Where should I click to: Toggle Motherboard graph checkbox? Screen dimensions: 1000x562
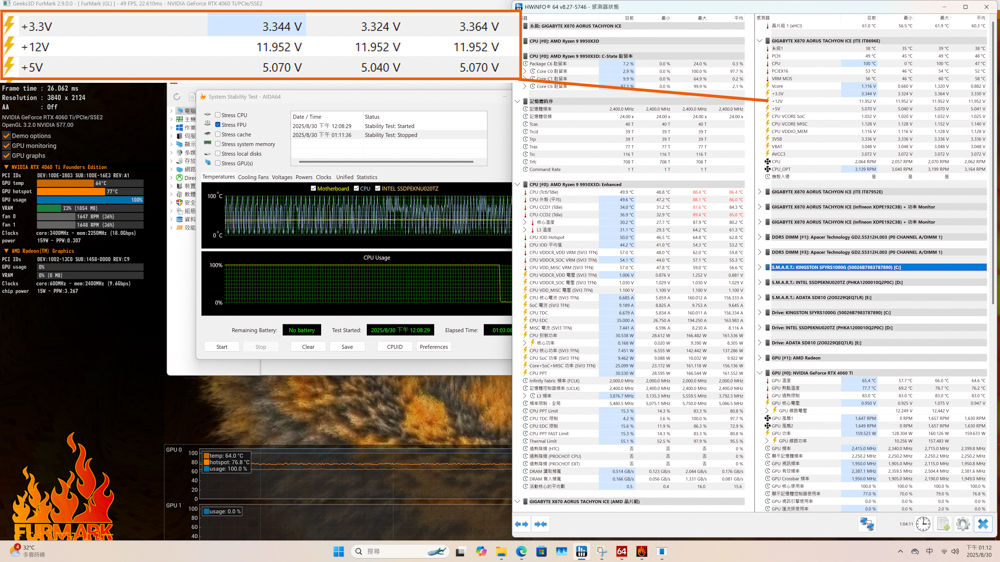312,188
